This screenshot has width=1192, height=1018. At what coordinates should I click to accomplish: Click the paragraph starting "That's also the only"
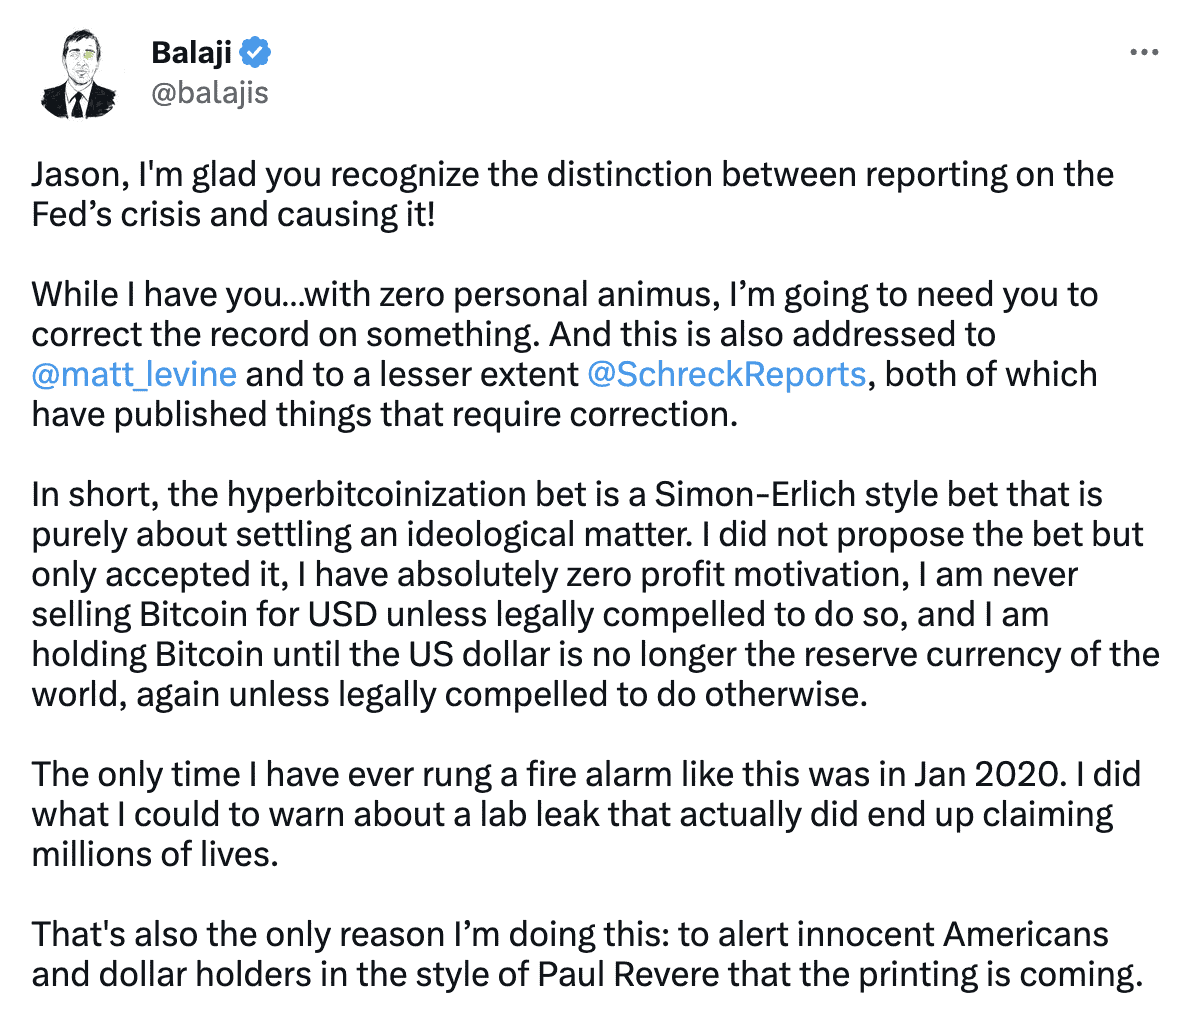click(587, 954)
